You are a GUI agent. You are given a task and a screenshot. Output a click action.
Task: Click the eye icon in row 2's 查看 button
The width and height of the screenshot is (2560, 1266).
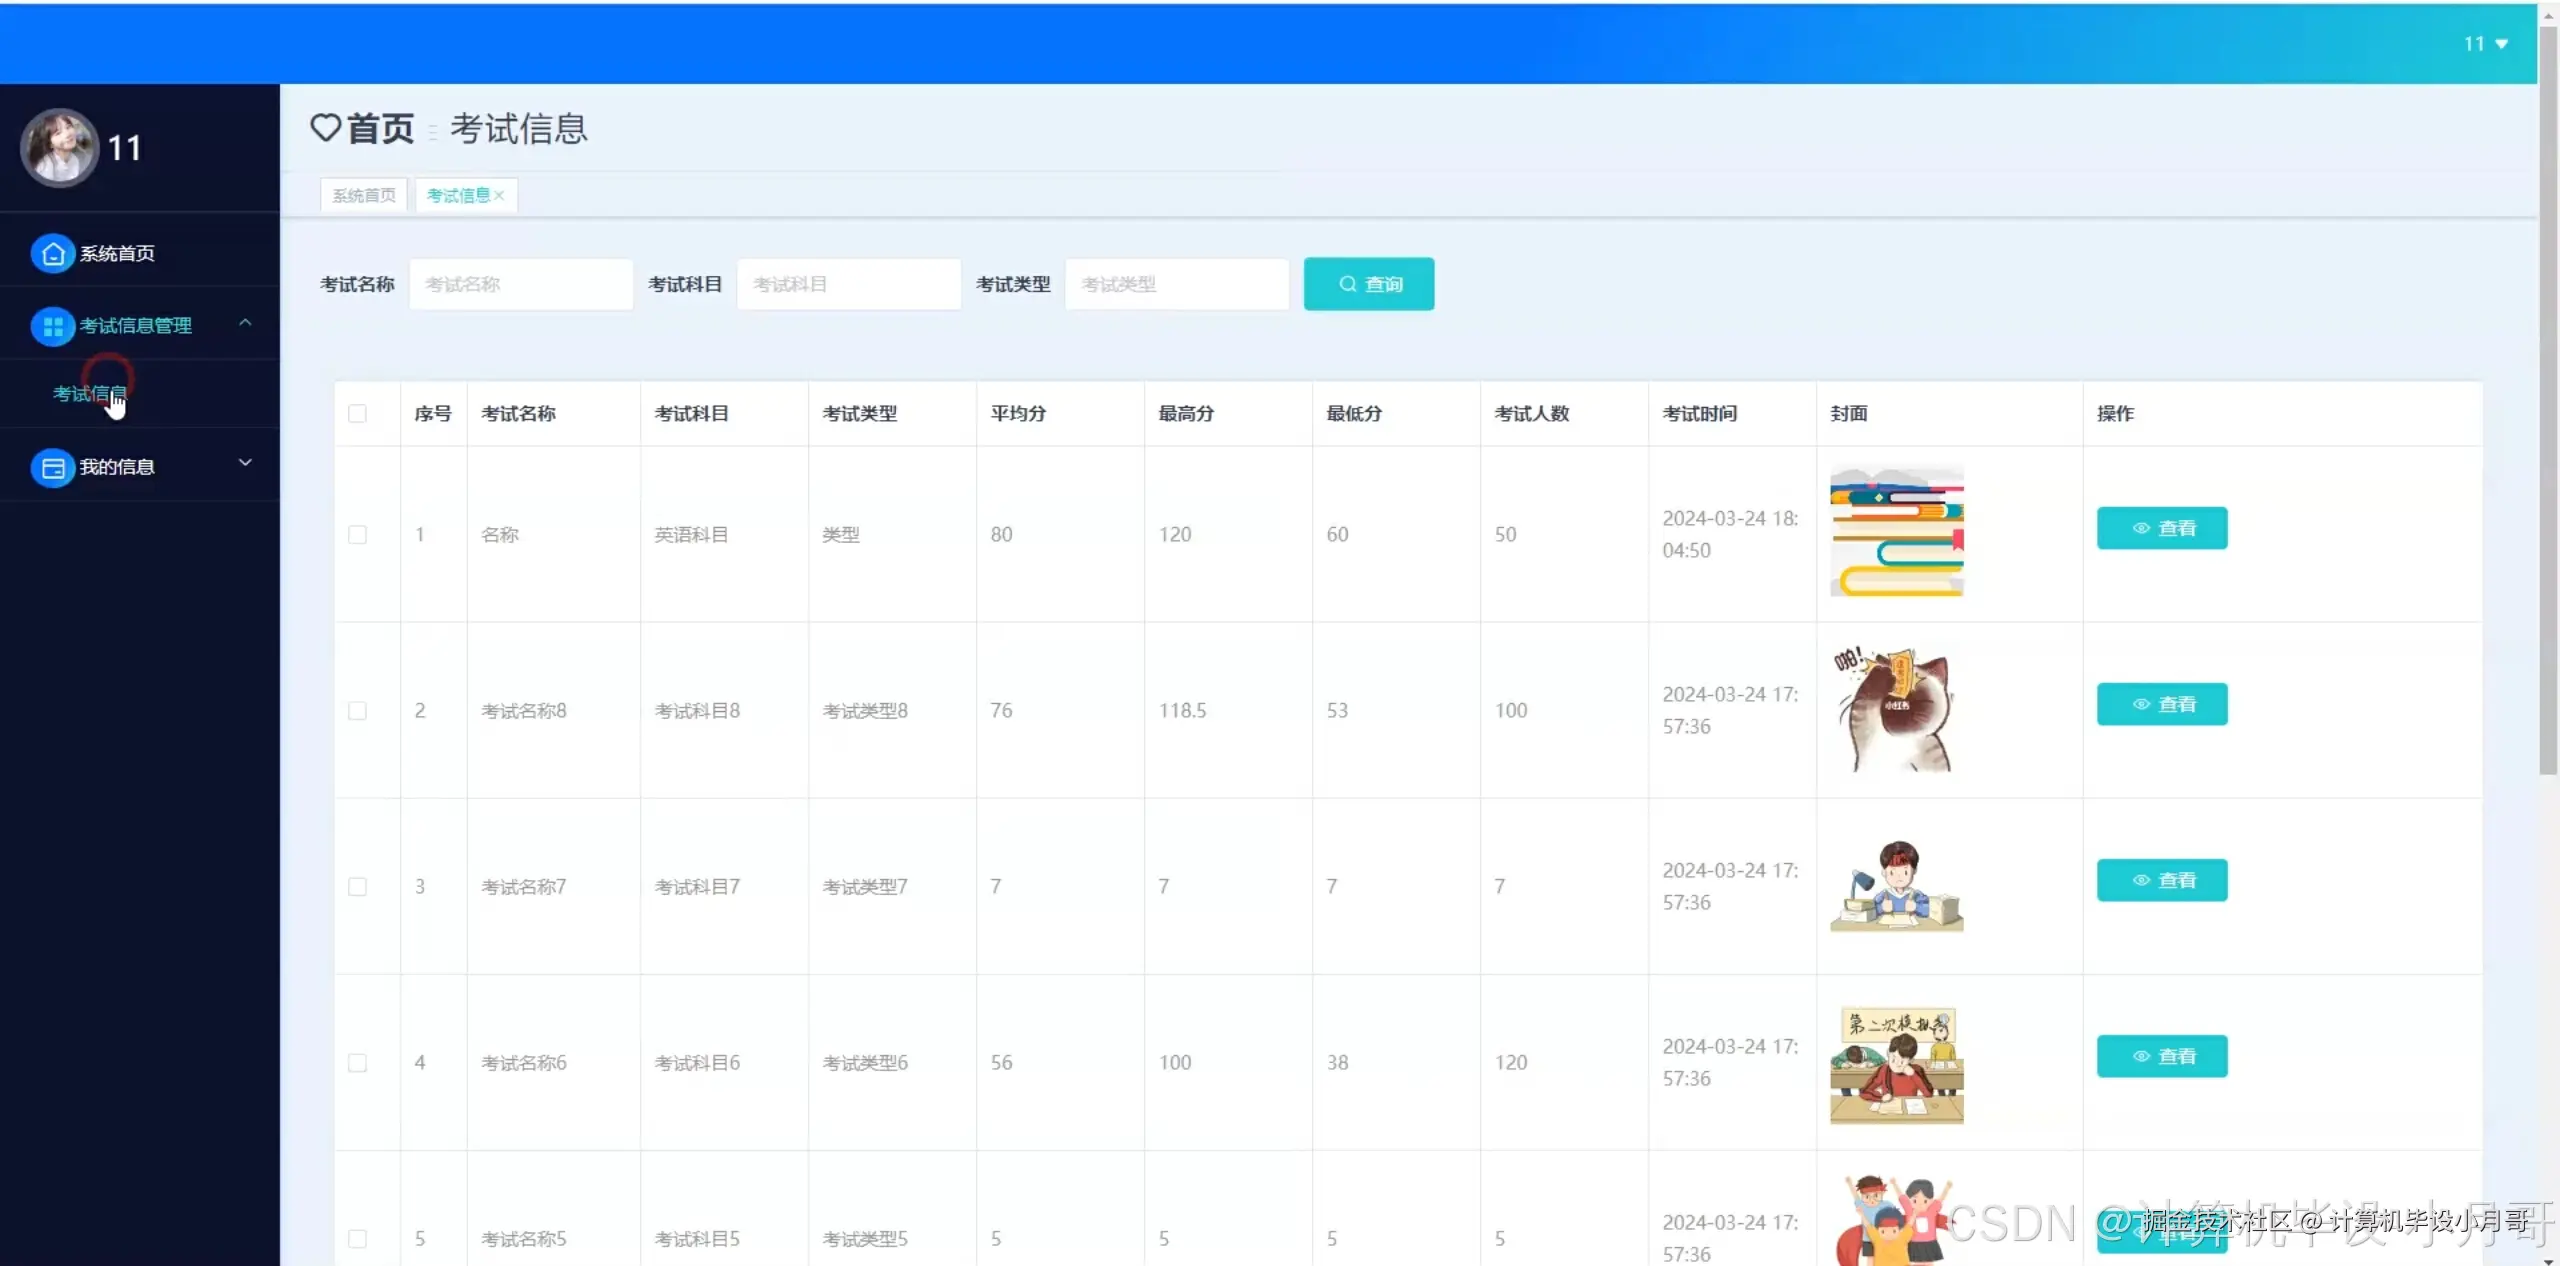coord(2141,705)
